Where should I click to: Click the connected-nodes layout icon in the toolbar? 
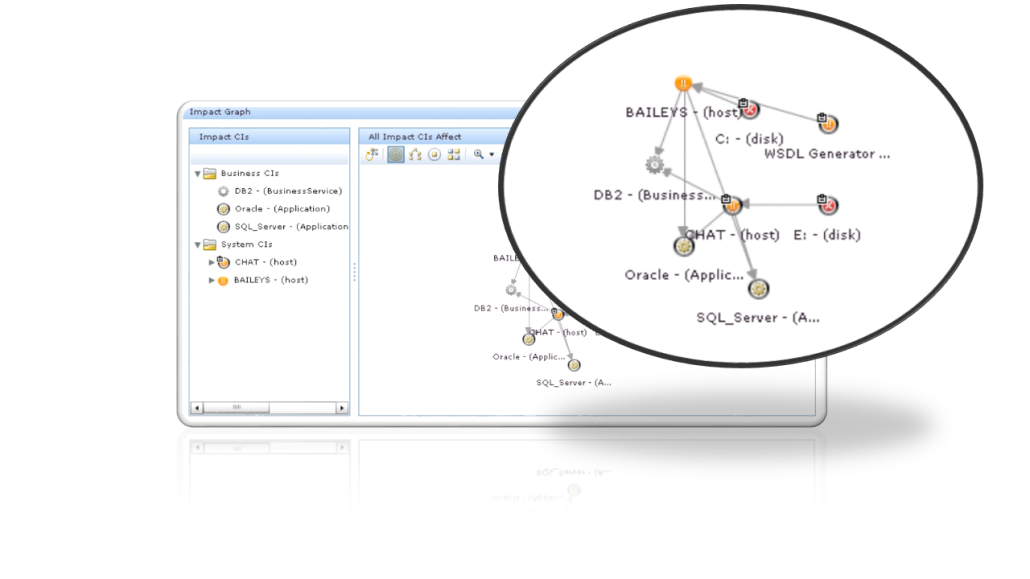tap(415, 154)
